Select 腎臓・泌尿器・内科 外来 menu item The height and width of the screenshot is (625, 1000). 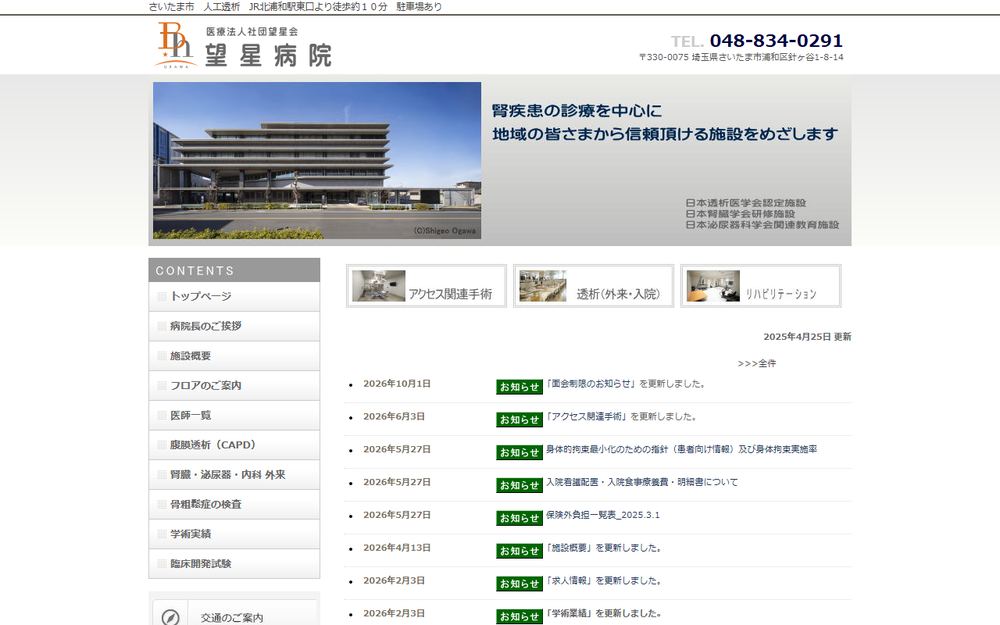click(x=234, y=474)
